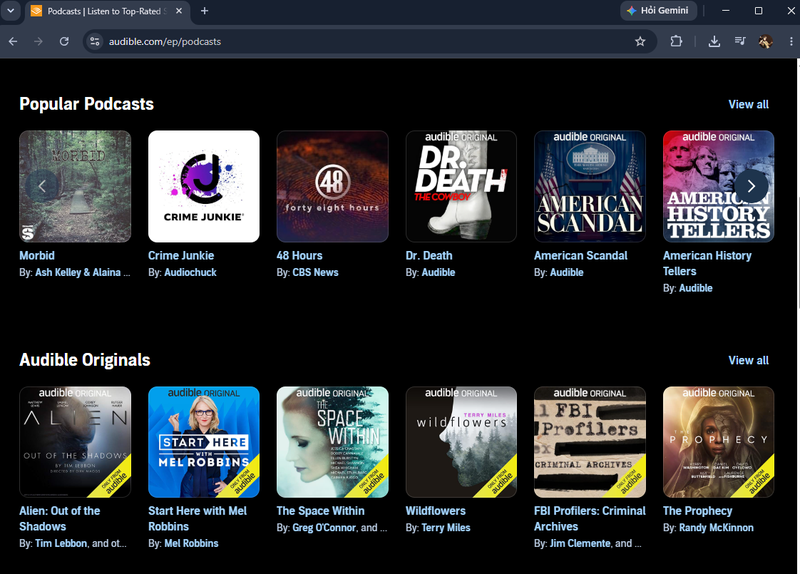Bookmark this page with the star icon

(x=640, y=41)
